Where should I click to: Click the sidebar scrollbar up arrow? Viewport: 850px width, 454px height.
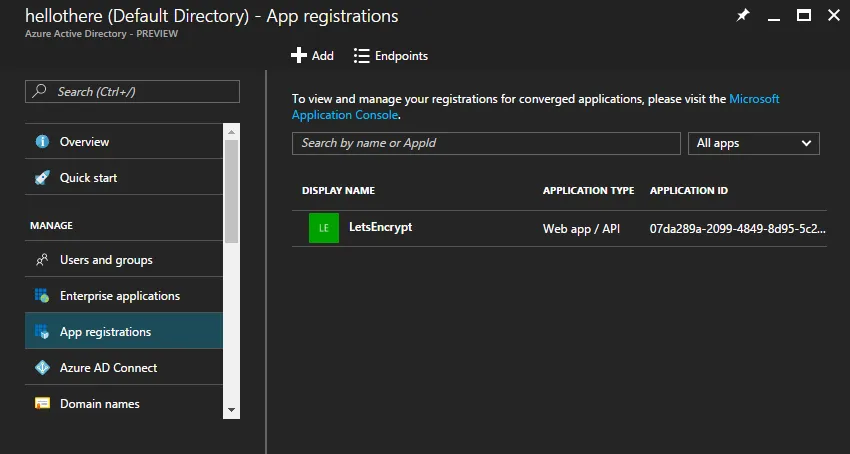click(x=231, y=132)
